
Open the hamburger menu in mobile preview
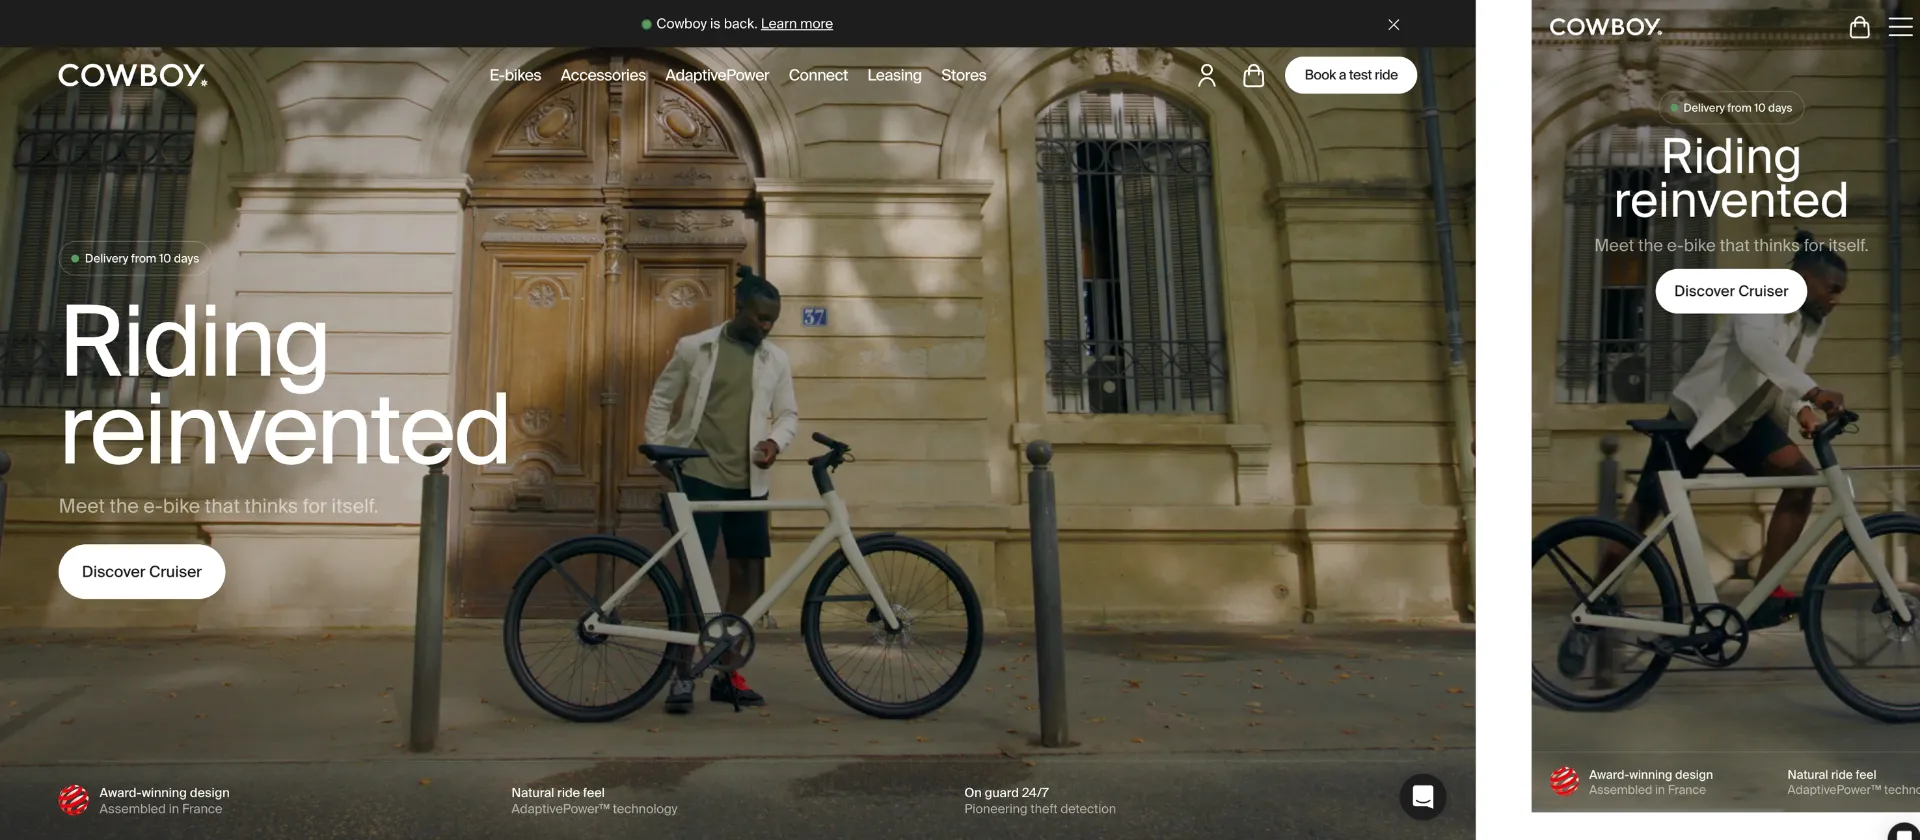pyautogui.click(x=1900, y=27)
